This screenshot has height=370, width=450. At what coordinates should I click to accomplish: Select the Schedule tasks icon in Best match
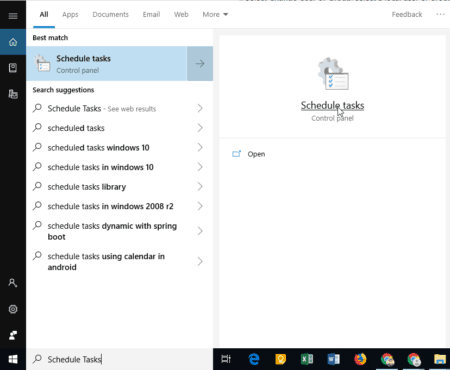point(42,64)
